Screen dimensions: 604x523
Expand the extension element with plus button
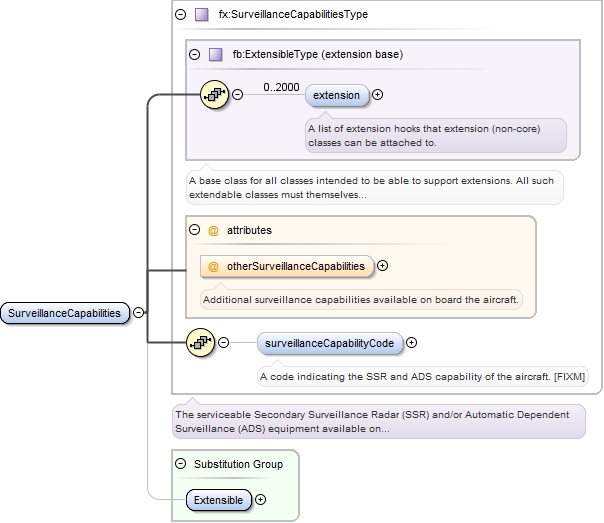pyautogui.click(x=377, y=95)
